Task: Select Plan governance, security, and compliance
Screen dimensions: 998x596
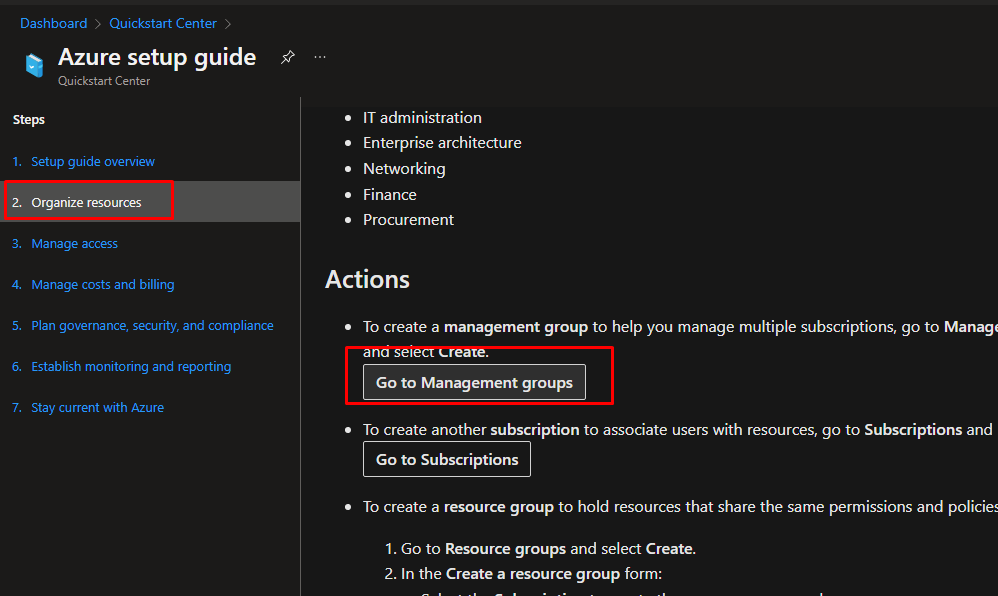Action: pyautogui.click(x=152, y=326)
